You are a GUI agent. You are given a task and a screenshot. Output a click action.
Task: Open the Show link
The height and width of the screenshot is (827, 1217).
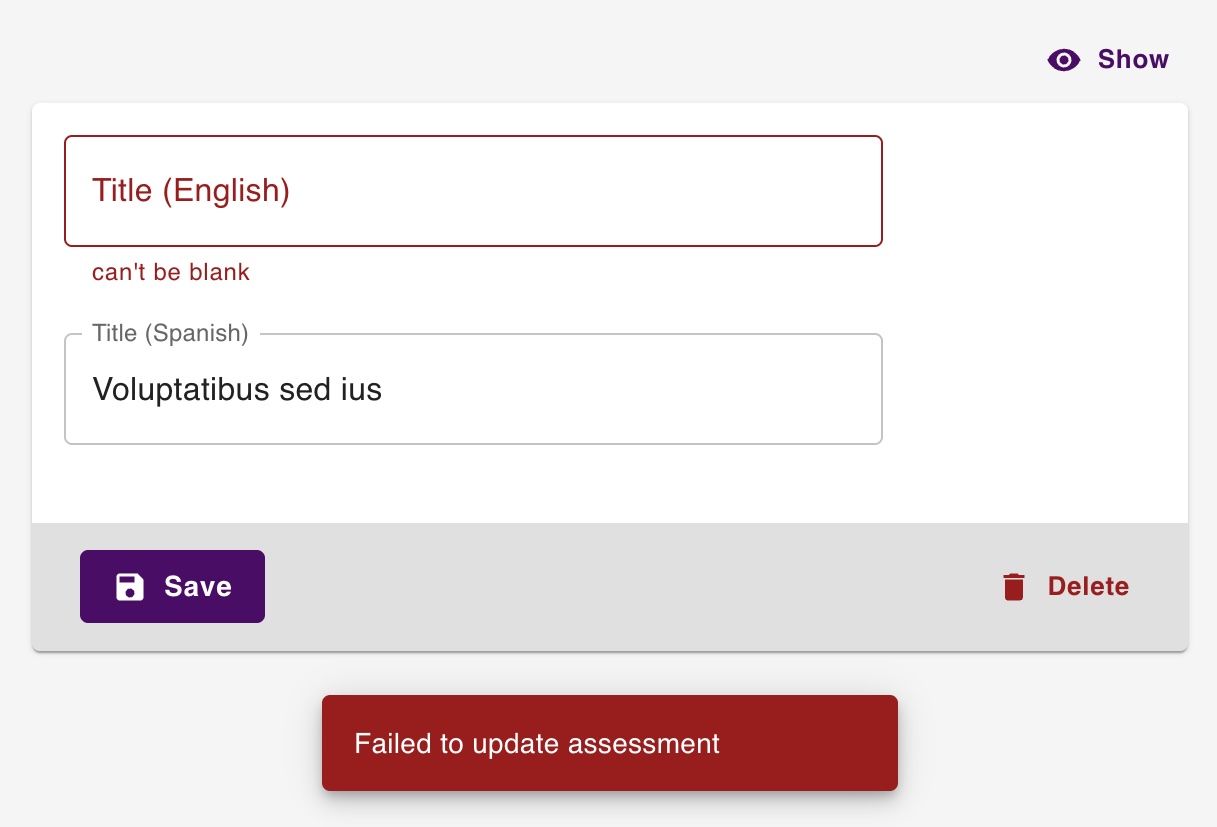[x=1132, y=60]
